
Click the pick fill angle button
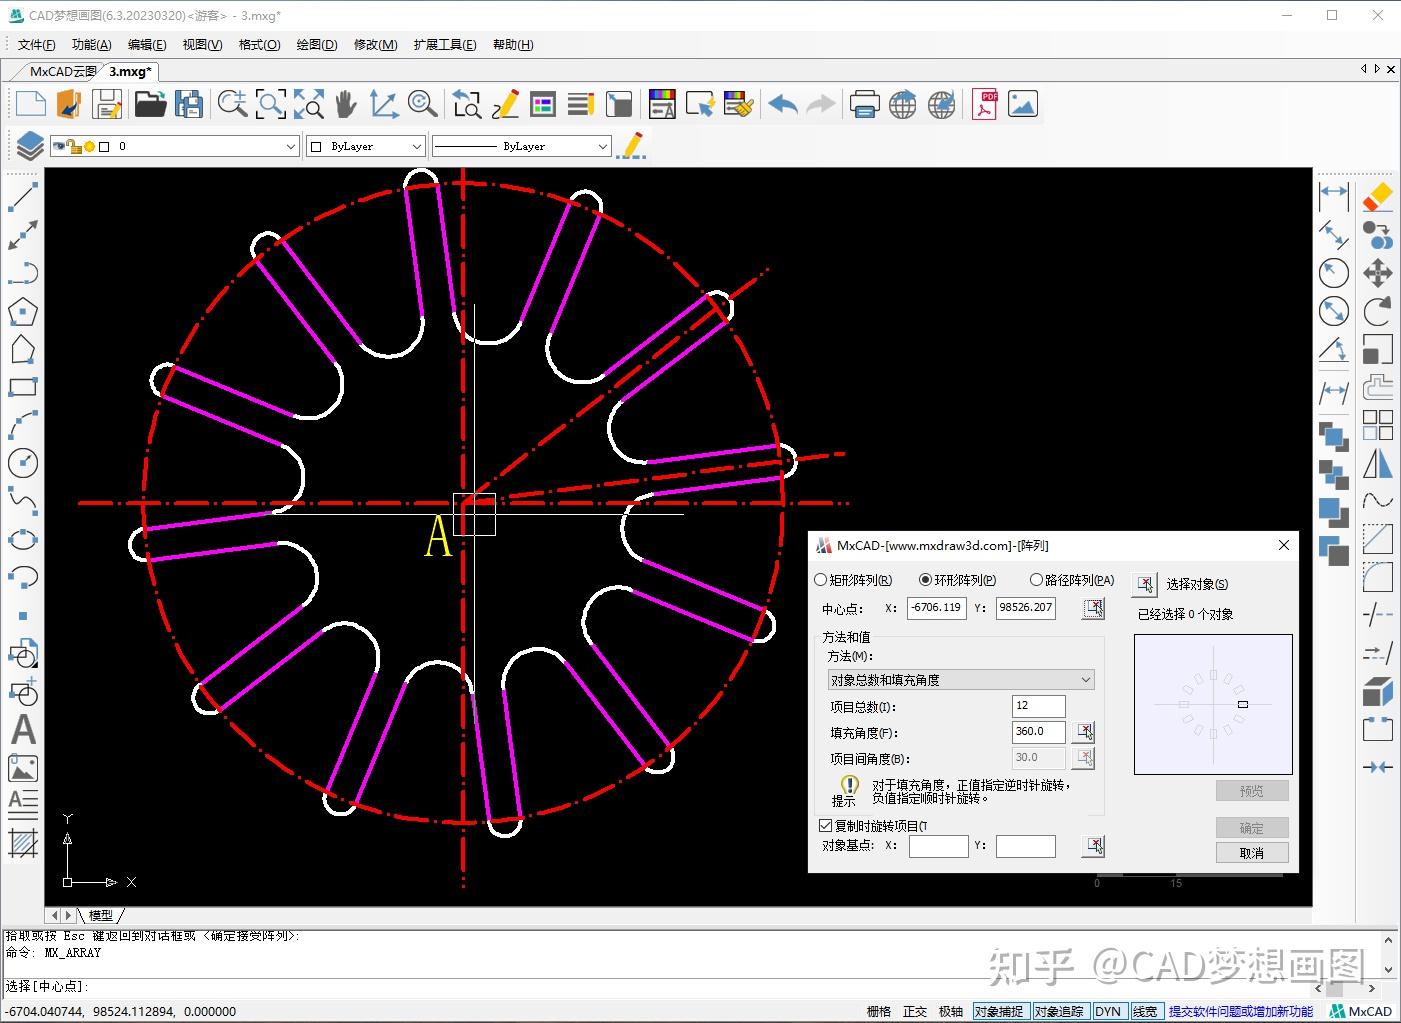tap(1084, 732)
